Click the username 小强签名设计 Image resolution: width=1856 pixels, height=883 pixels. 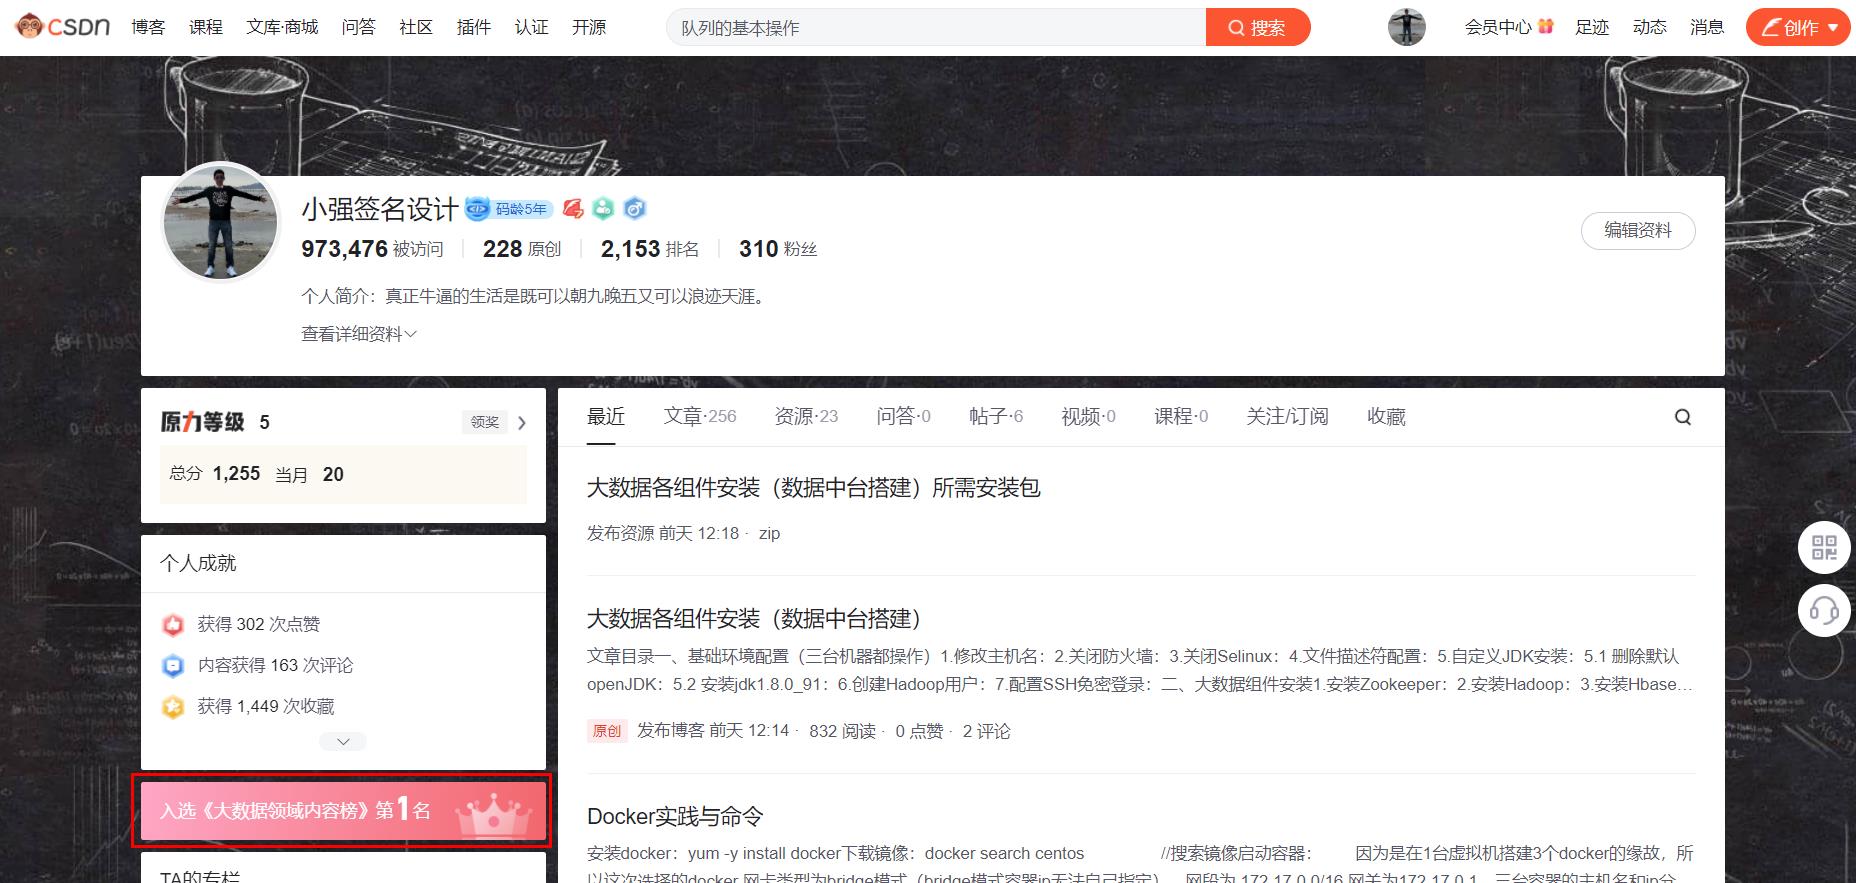tap(380, 209)
